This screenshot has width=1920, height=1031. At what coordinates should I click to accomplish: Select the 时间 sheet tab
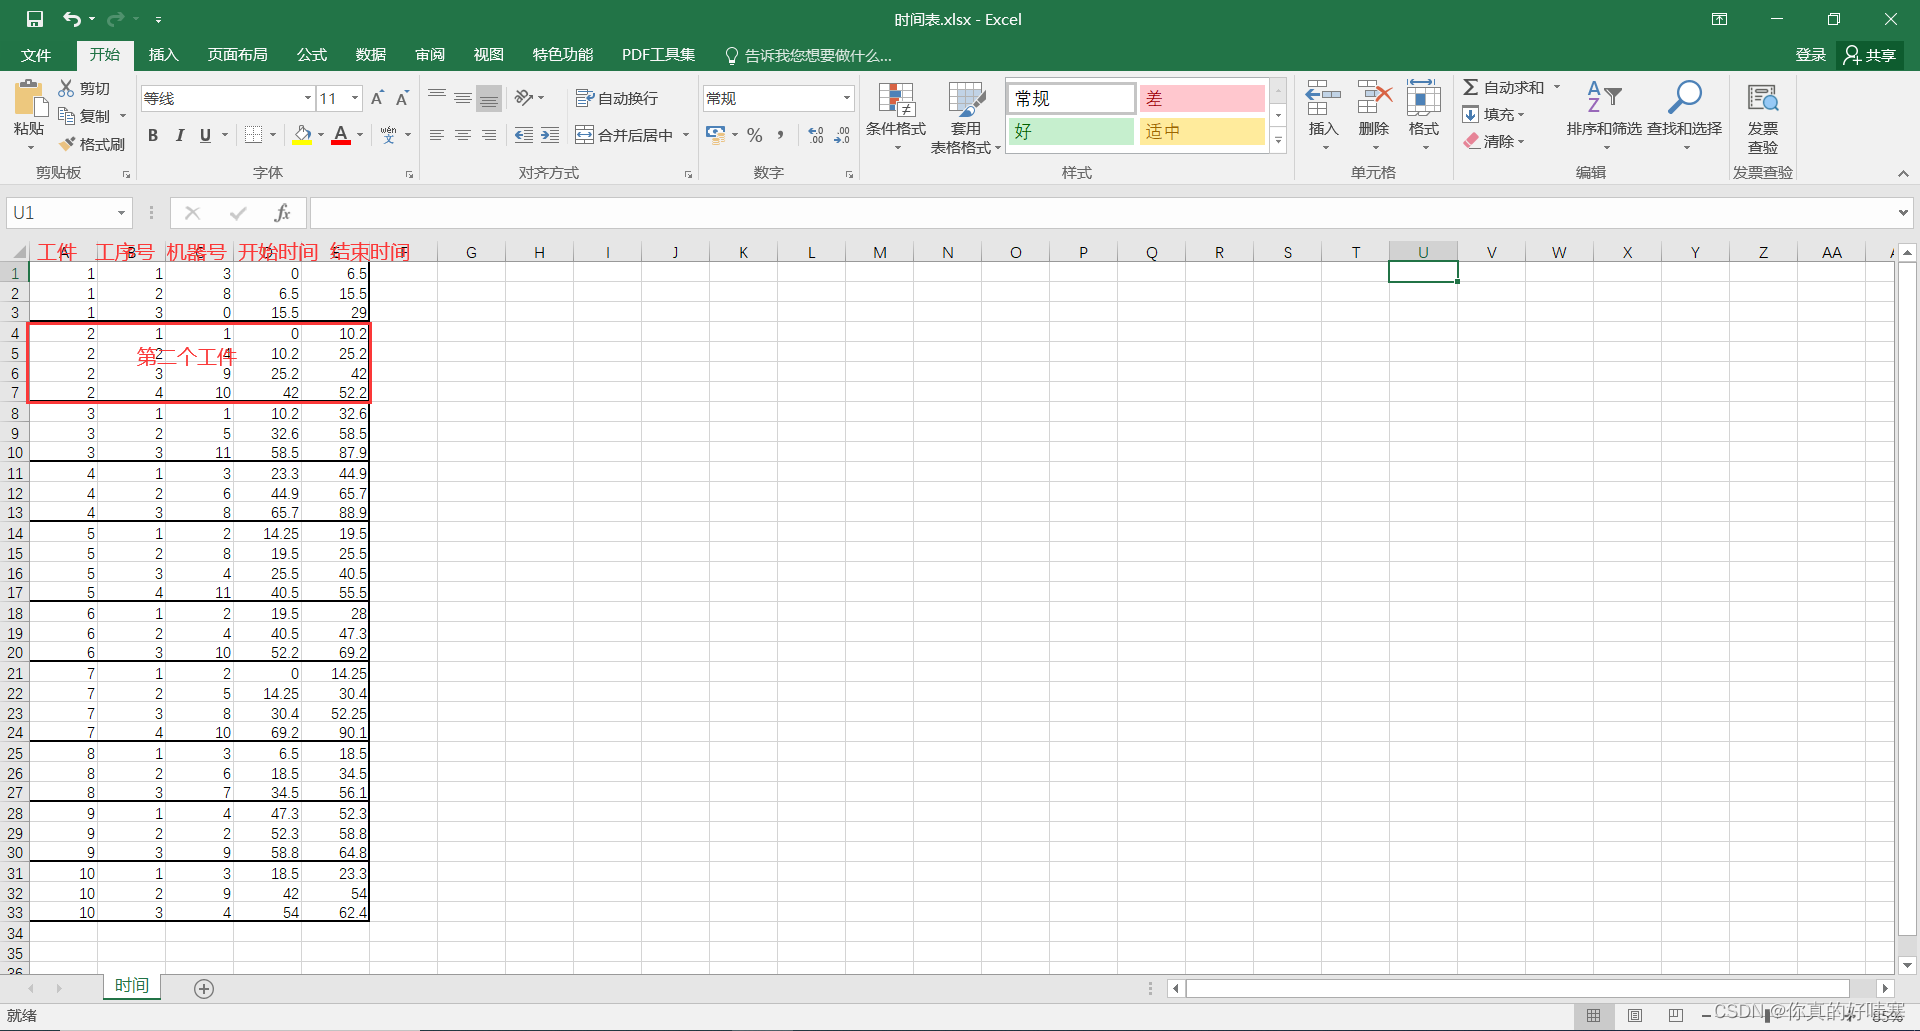(131, 986)
